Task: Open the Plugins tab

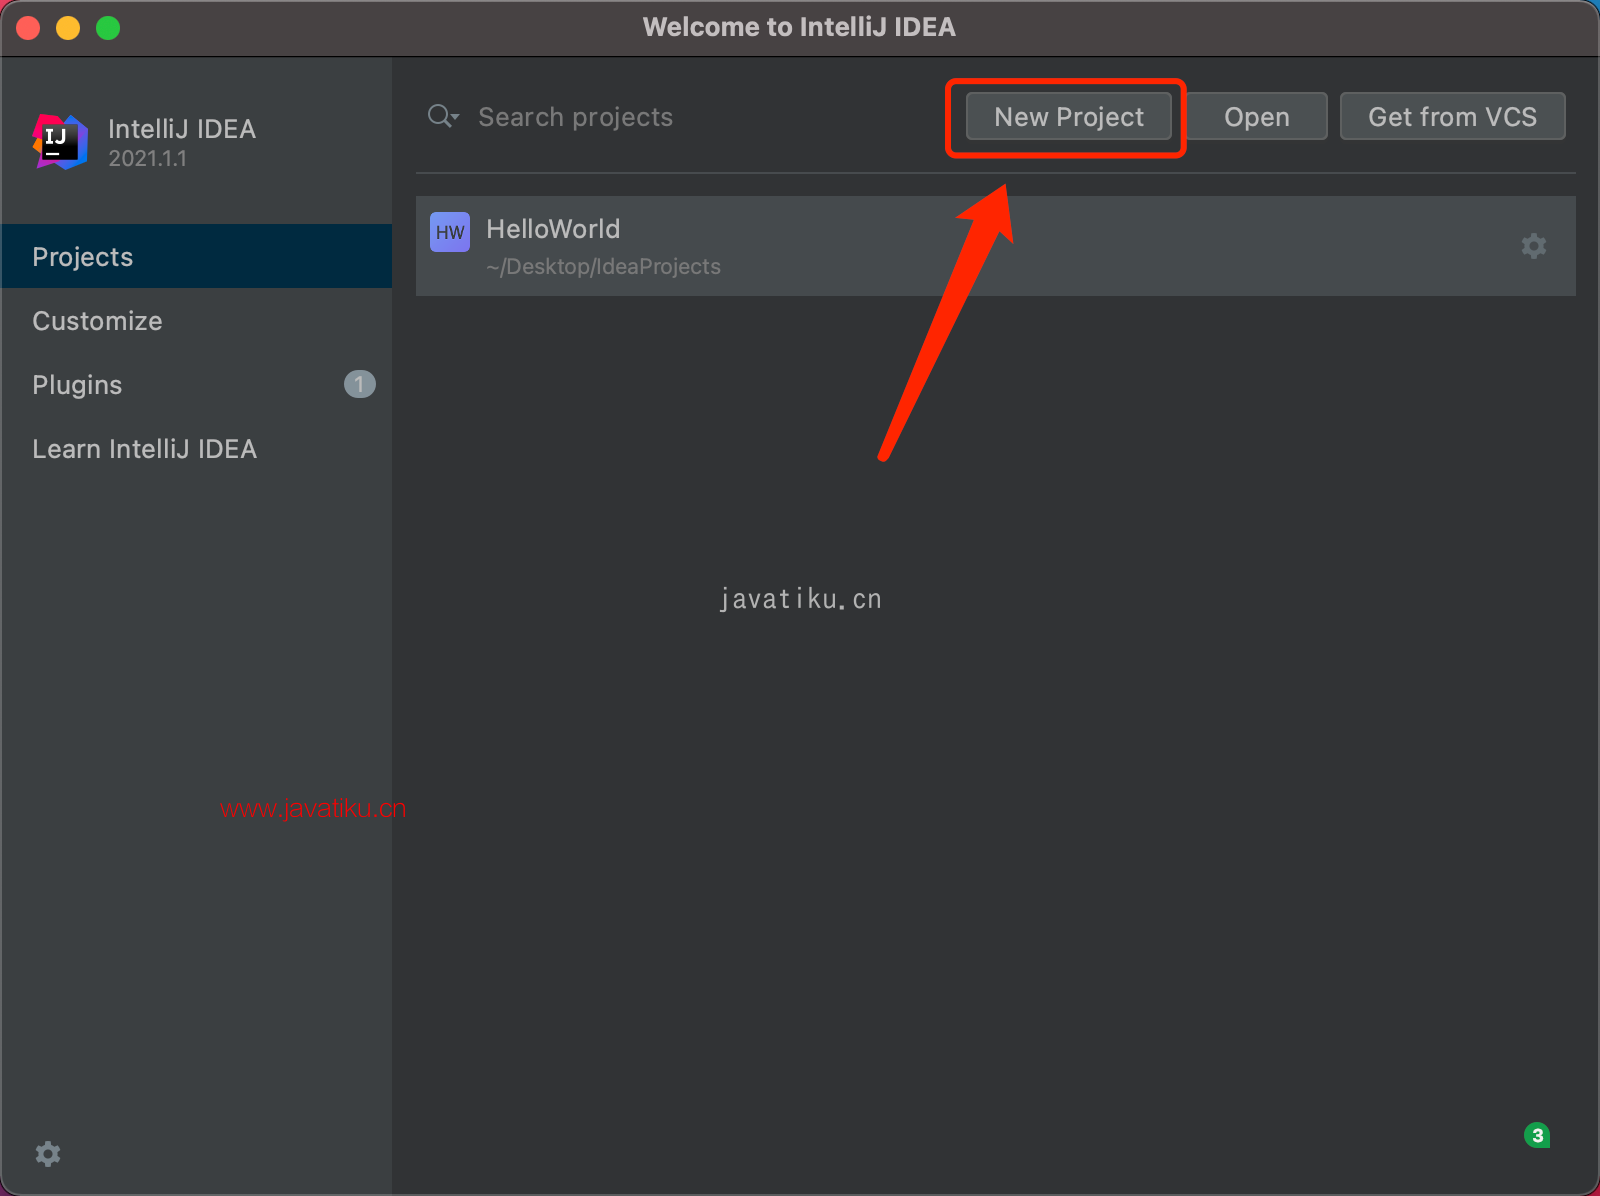Action: click(x=196, y=385)
